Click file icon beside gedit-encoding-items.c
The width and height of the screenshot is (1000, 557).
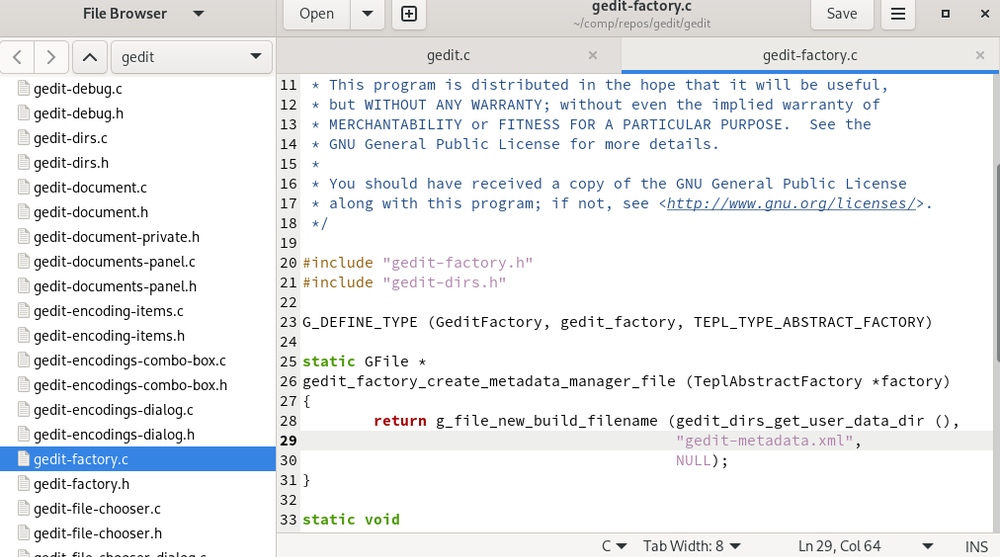(x=24, y=310)
